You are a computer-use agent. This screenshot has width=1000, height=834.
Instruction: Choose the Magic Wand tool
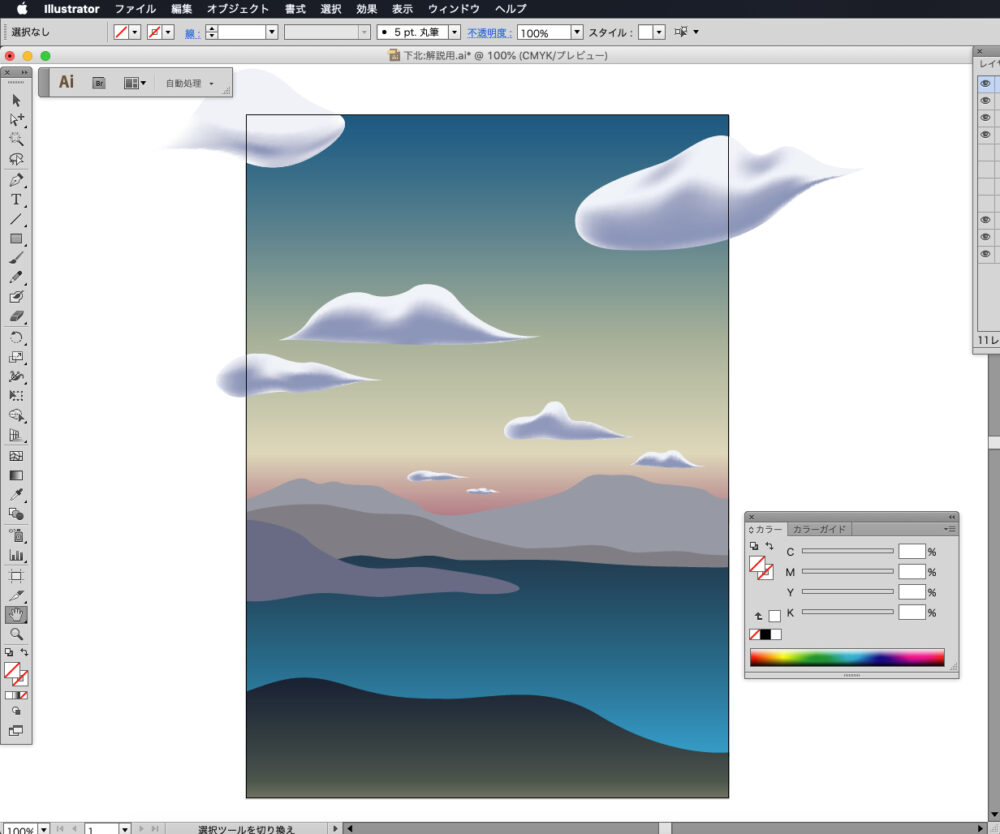16,139
